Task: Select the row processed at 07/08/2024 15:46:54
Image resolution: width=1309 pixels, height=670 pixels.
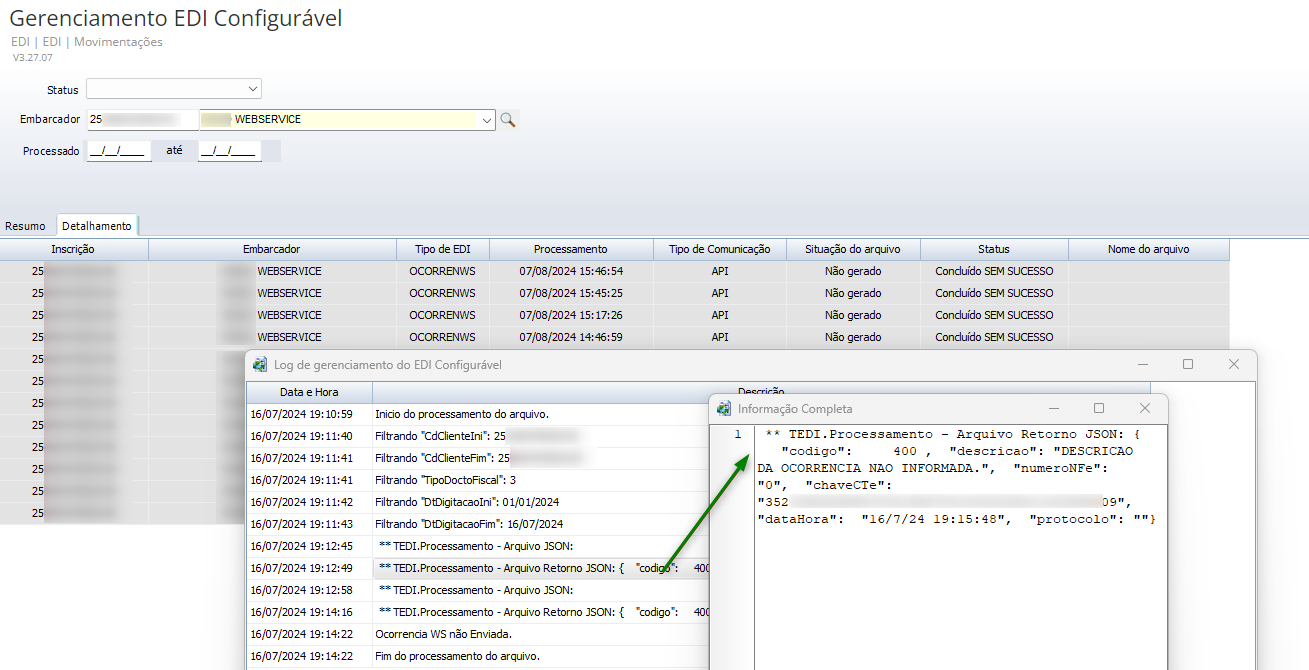Action: 570,271
